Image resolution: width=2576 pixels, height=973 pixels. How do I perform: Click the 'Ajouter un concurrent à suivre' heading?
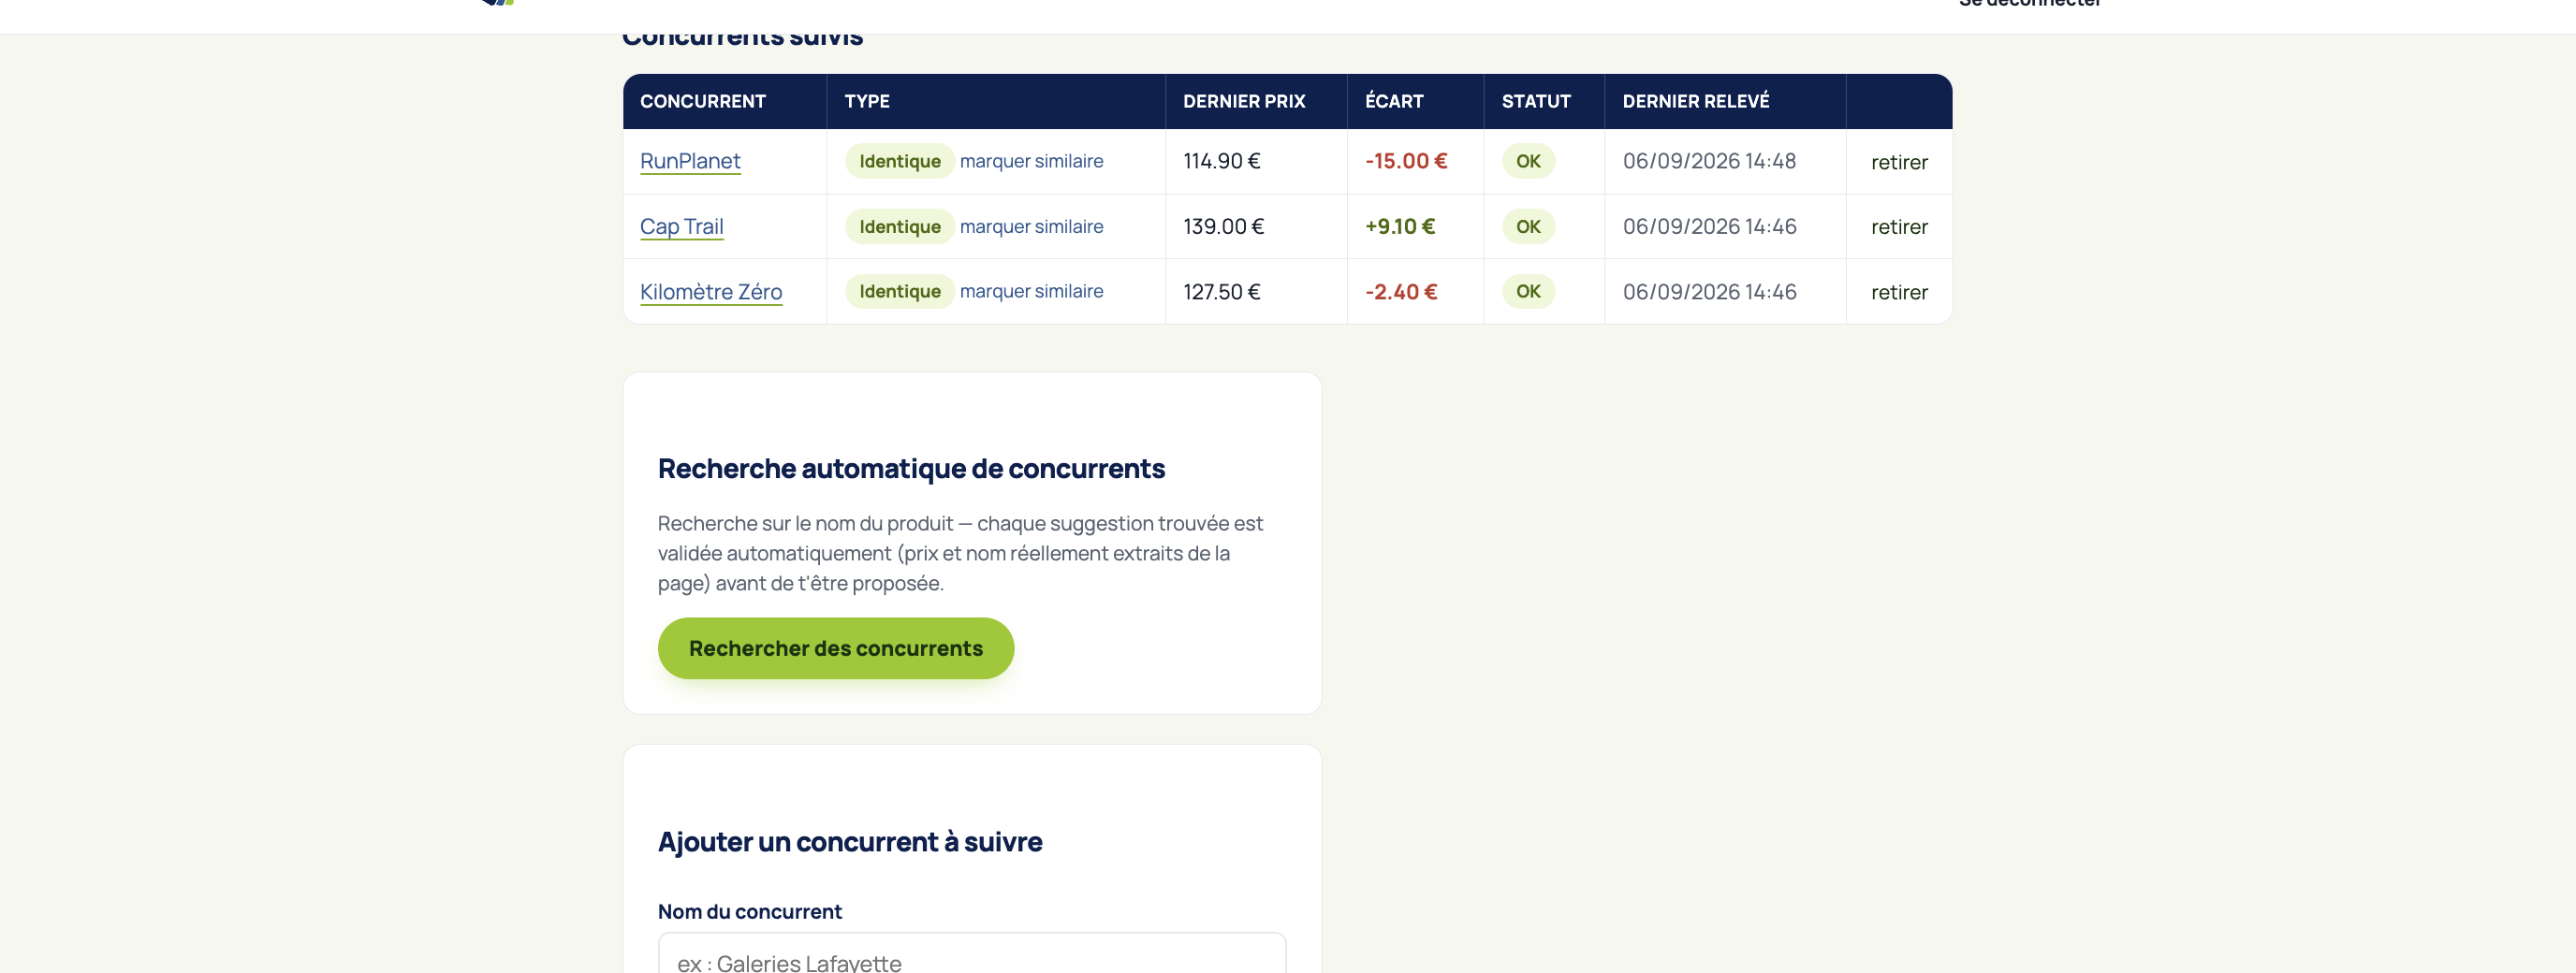(x=850, y=841)
